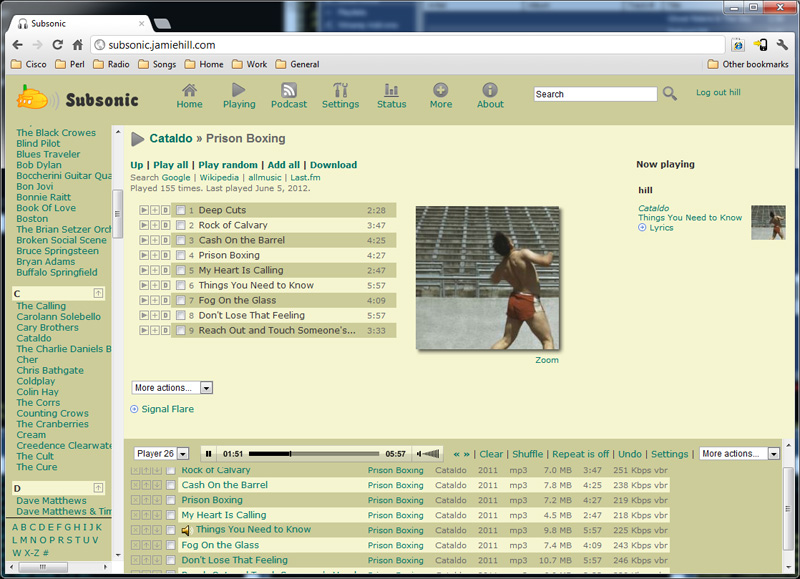Viewport: 800px width, 579px height.
Task: Remove Cash On the Barrel from playlist with X icon
Action: pos(135,485)
